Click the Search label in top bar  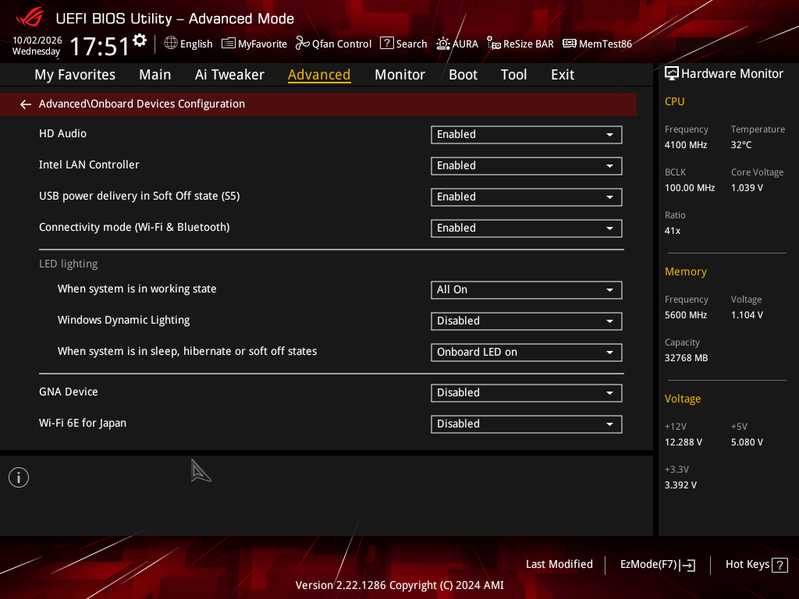(411, 44)
